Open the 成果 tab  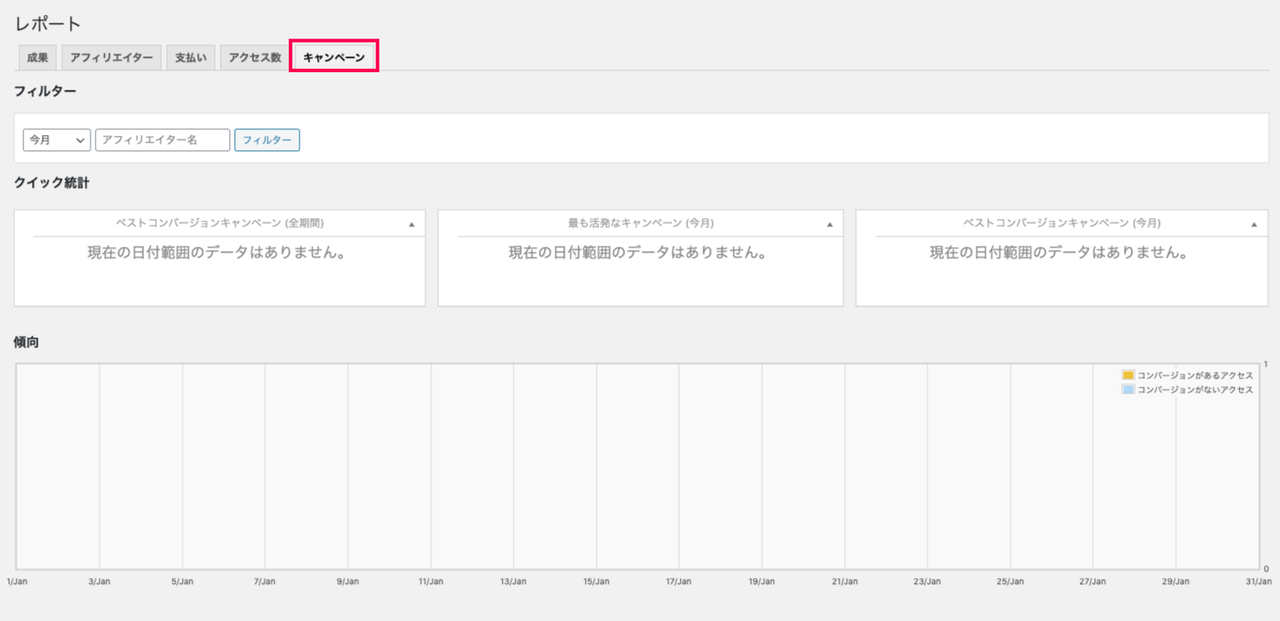37,58
